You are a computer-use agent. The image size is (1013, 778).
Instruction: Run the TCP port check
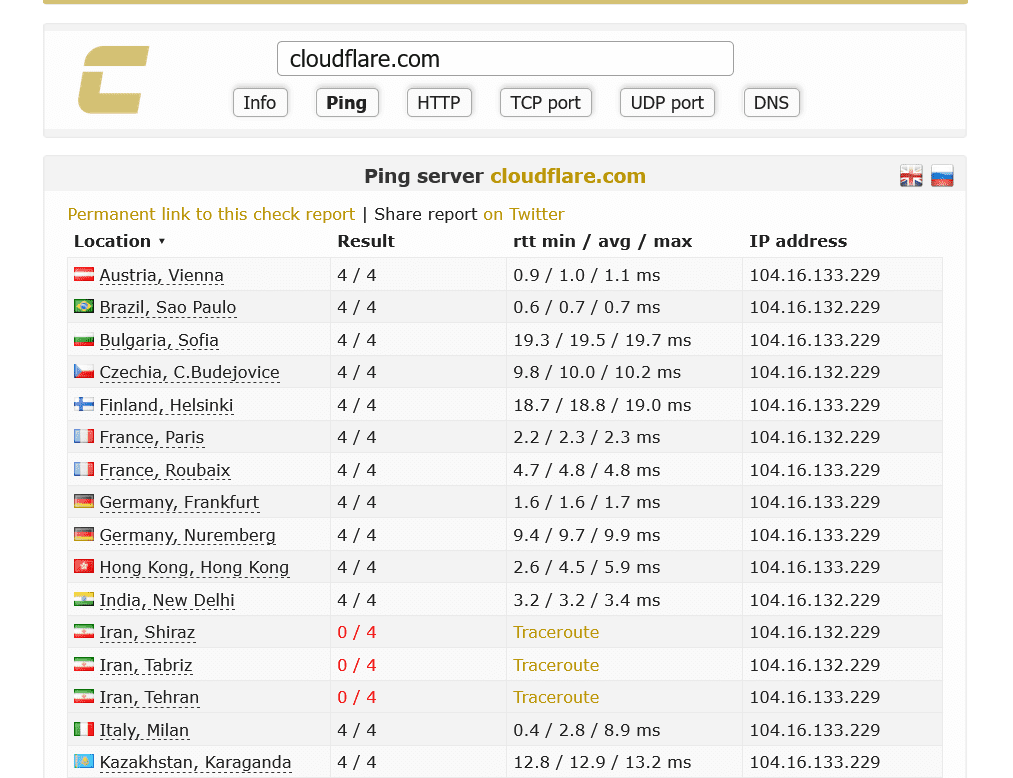[545, 103]
